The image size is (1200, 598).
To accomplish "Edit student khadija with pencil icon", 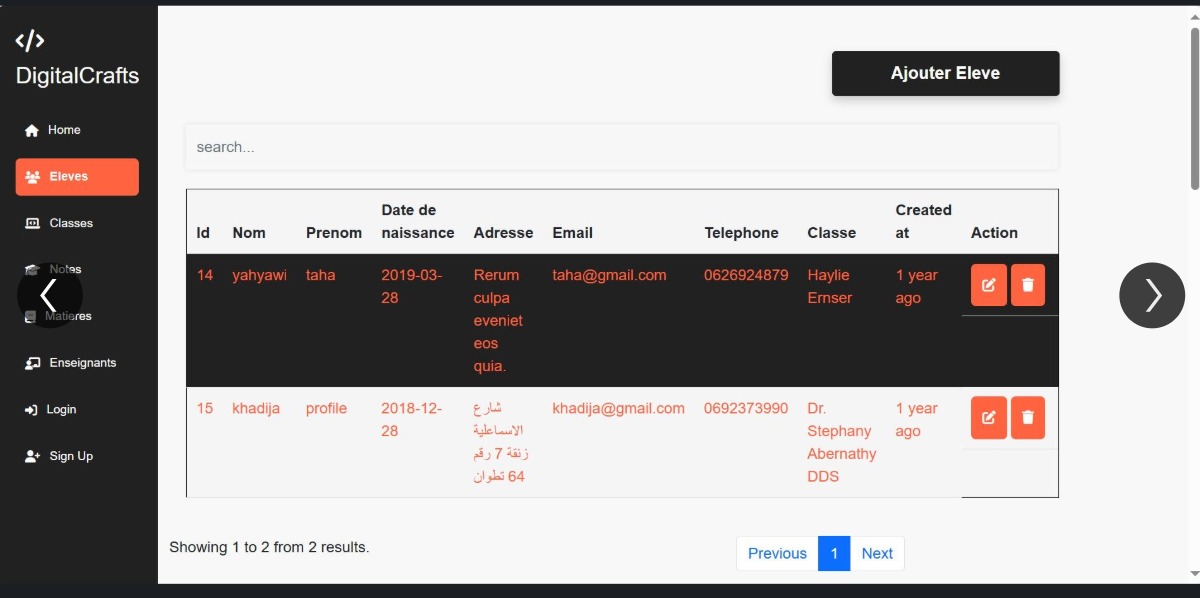I will point(989,418).
